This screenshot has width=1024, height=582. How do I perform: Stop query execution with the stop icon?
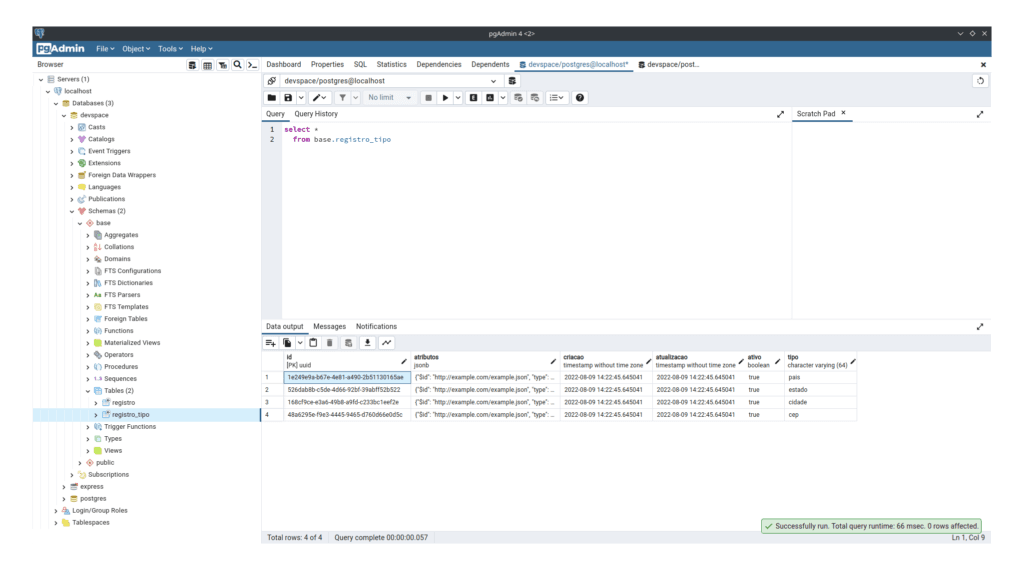pyautogui.click(x=428, y=98)
